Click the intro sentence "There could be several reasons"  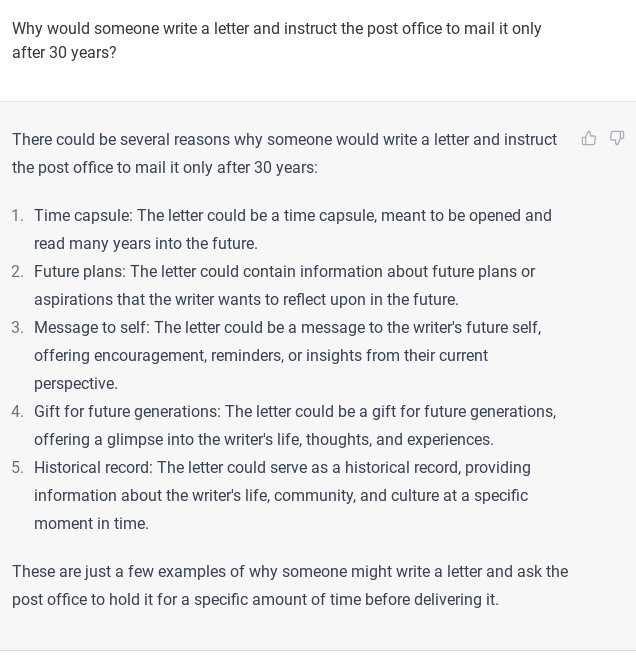[x=284, y=140]
